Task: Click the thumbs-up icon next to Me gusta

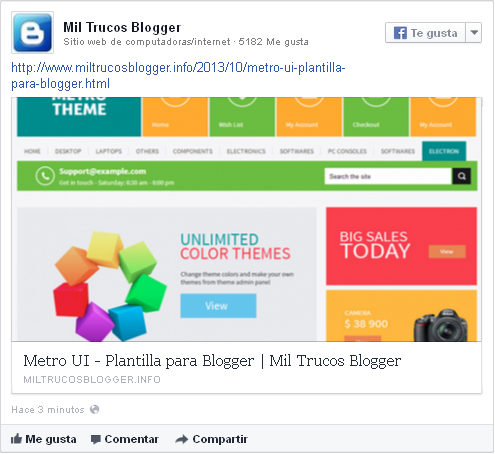Action: 16,439
